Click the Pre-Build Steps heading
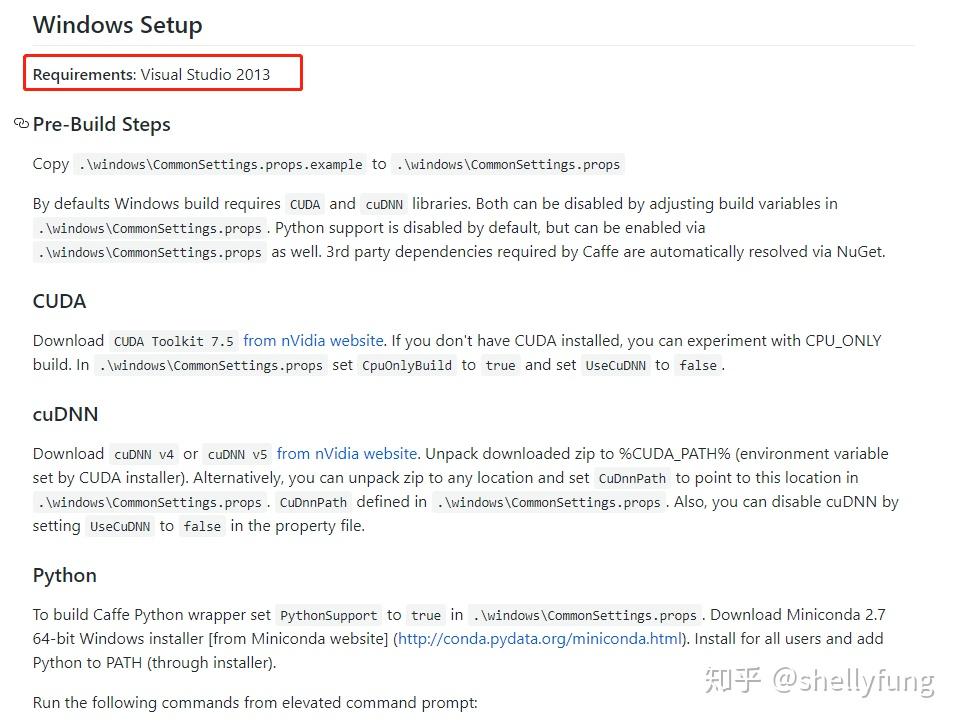 click(102, 124)
